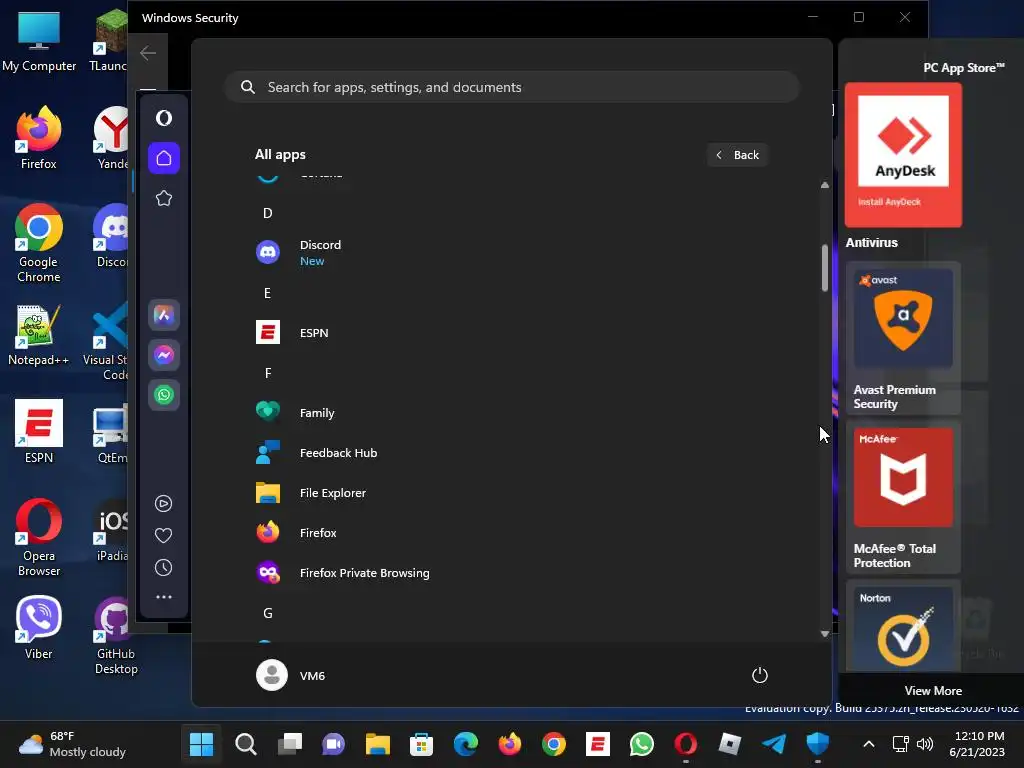Open WhatsApp in the Opera sidebar
Screen dimensions: 1024x768
point(164,394)
